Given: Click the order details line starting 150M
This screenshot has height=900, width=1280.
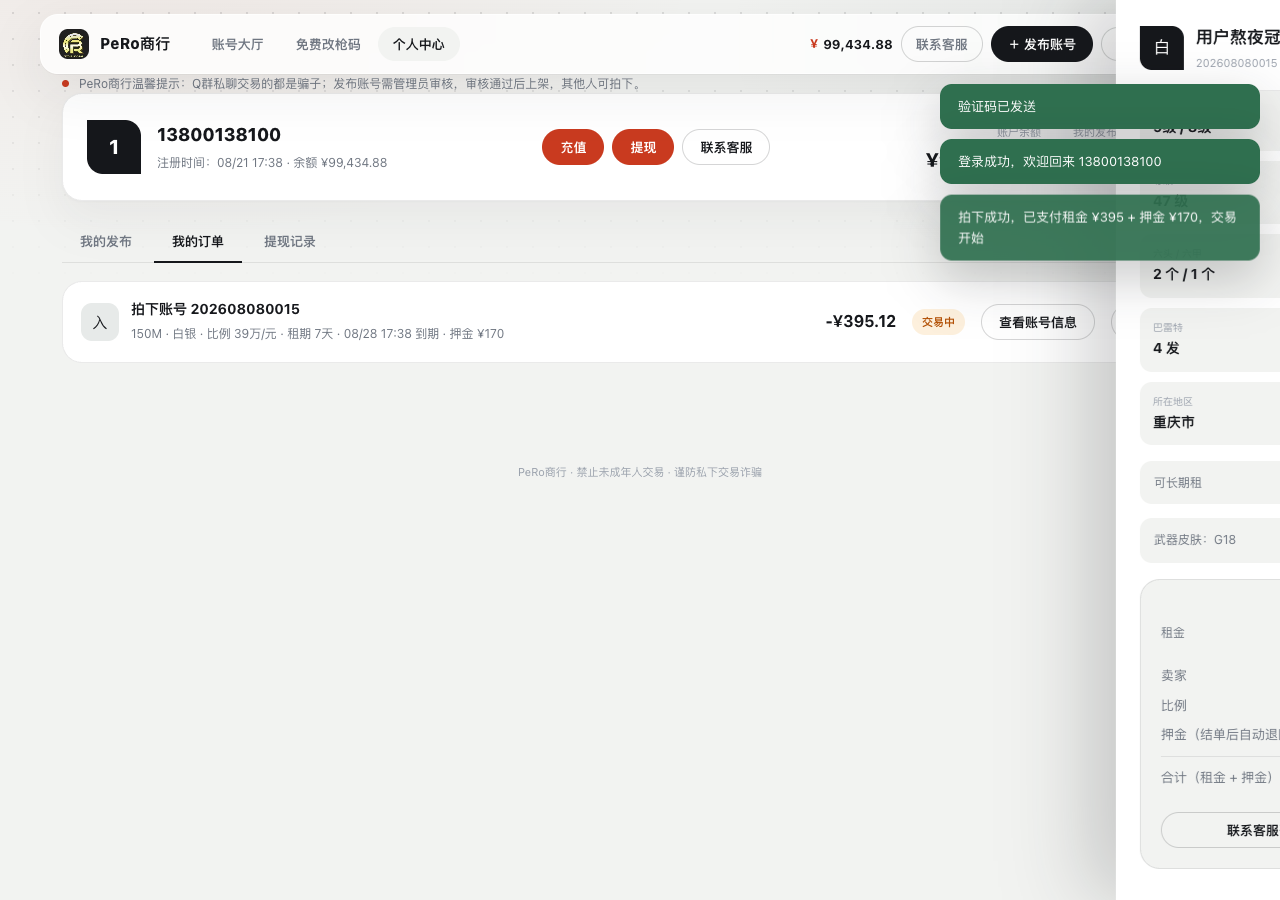Looking at the screenshot, I should 317,333.
